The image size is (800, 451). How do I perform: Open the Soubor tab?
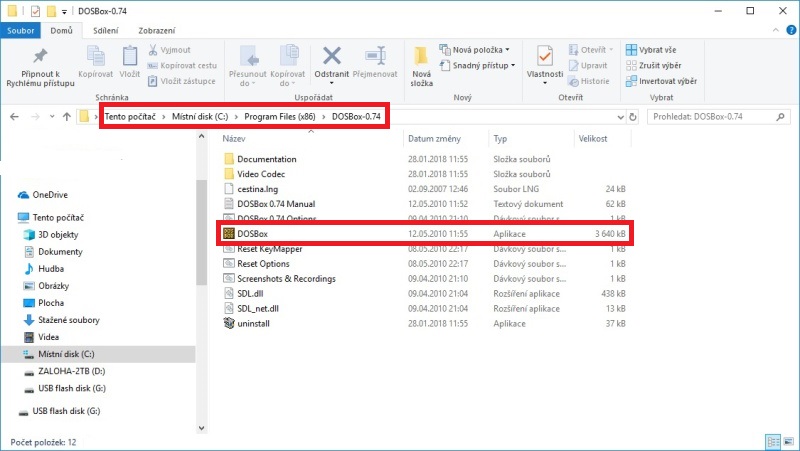pos(20,31)
